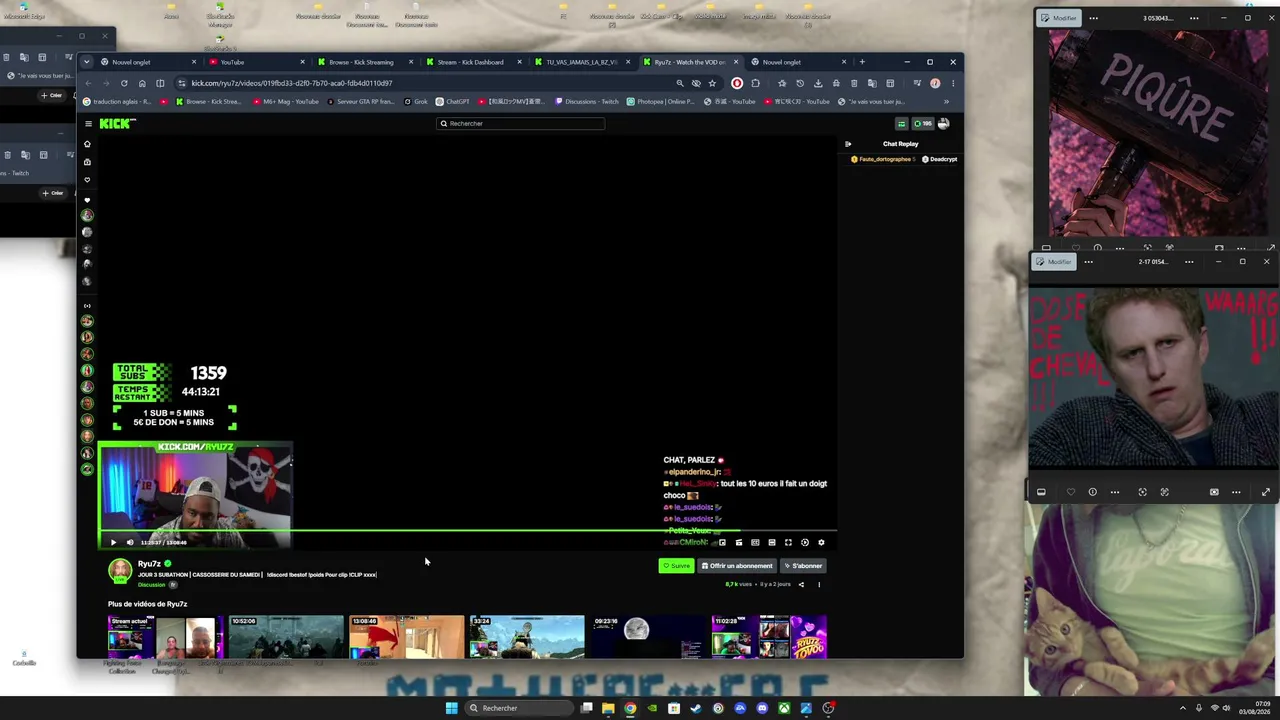Toggle theatre mode in the video player
1280x720 pixels.
click(771, 542)
